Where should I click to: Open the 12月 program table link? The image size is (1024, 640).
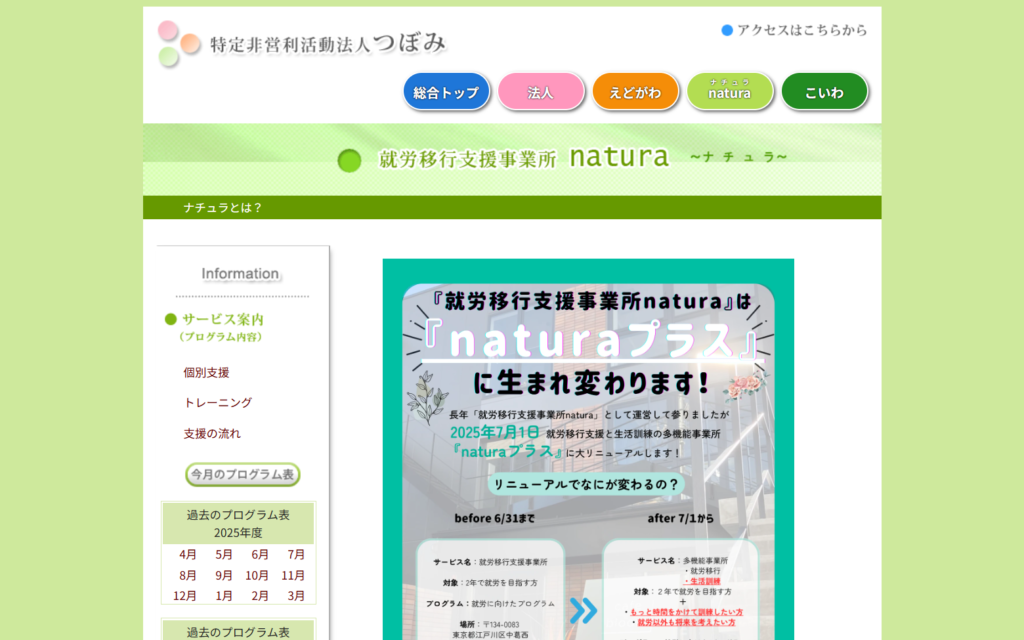click(185, 596)
